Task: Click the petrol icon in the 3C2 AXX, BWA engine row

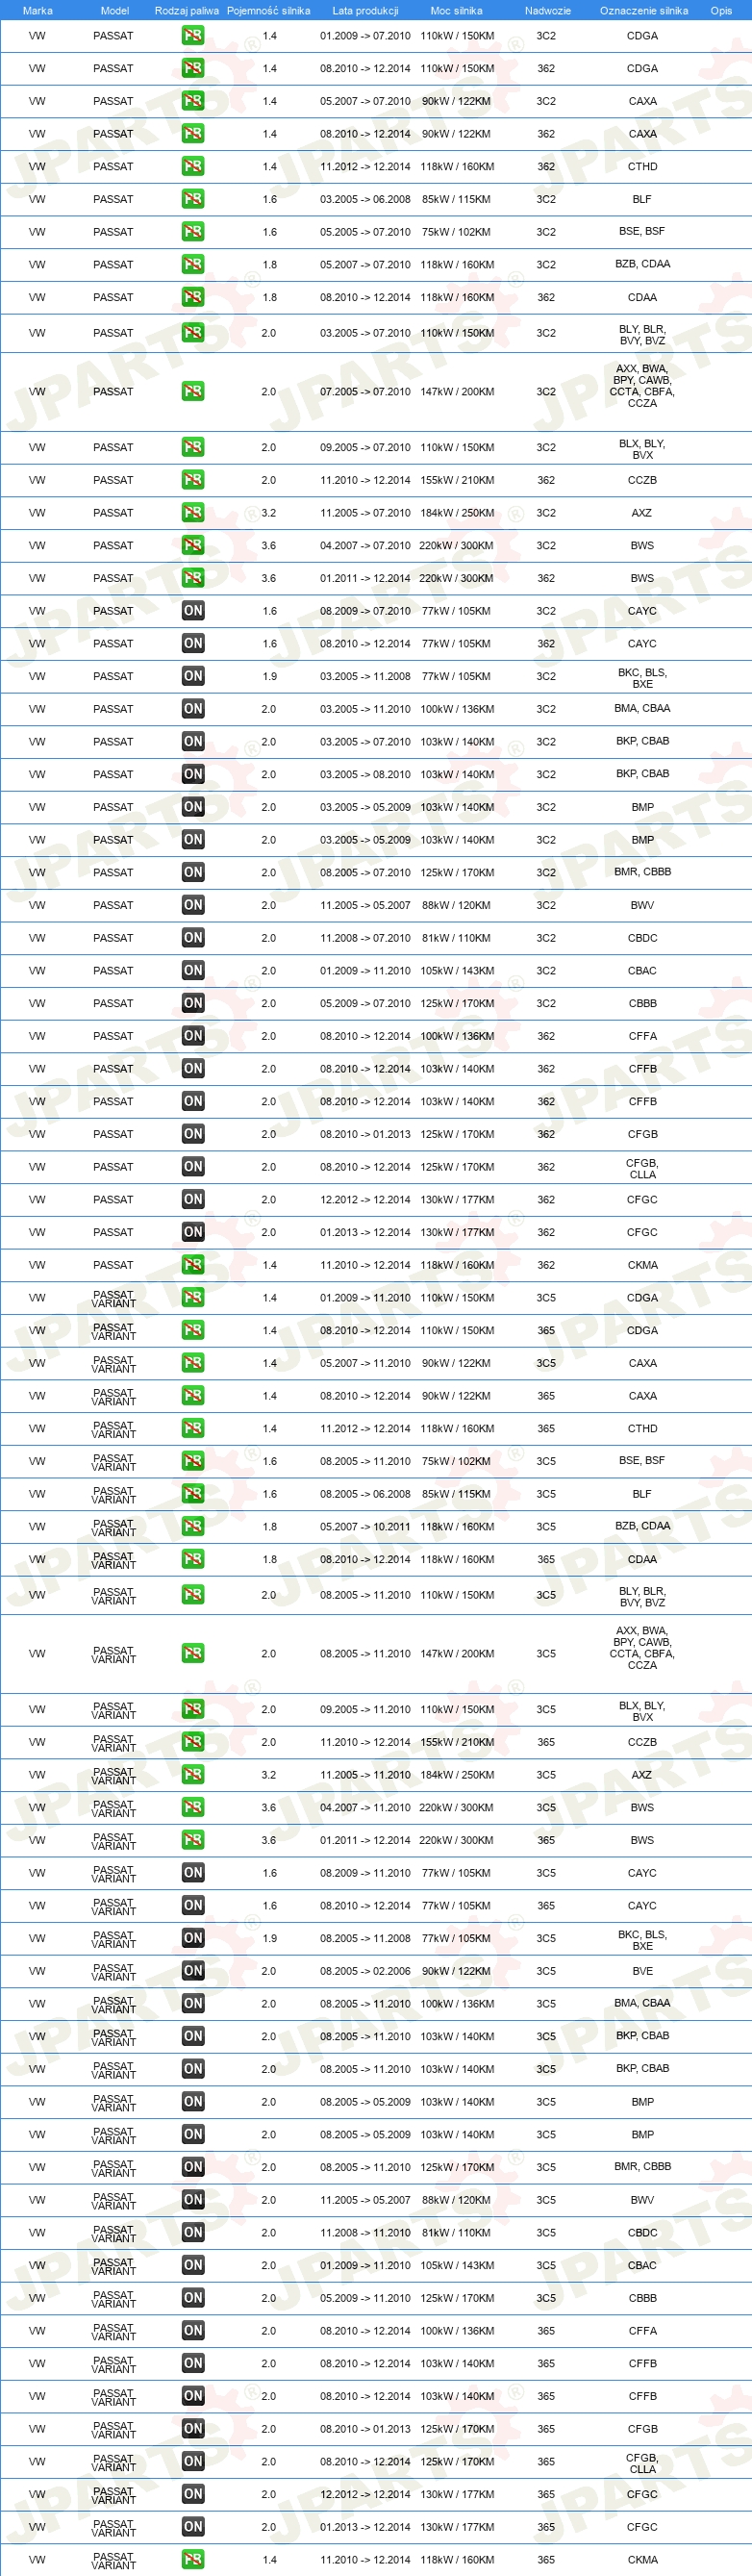Action: (193, 391)
